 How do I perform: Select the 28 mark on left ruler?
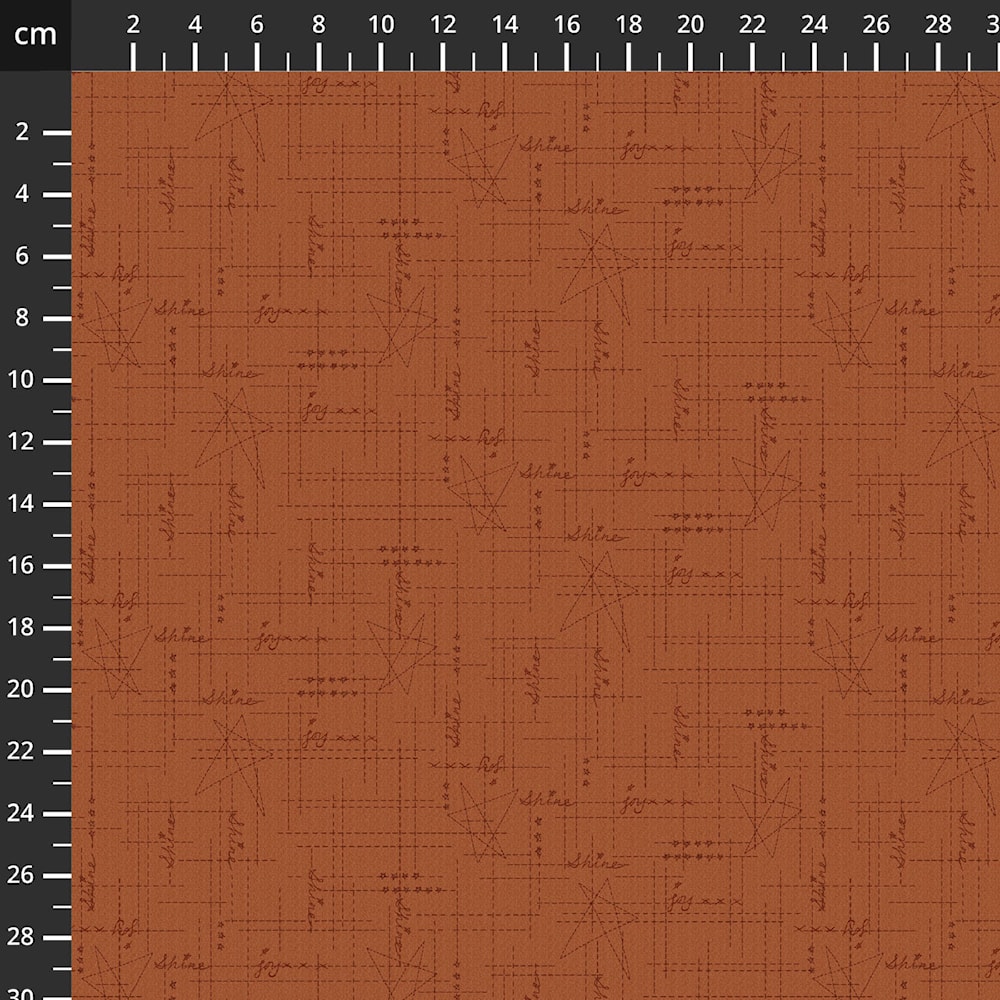click(x=24, y=938)
